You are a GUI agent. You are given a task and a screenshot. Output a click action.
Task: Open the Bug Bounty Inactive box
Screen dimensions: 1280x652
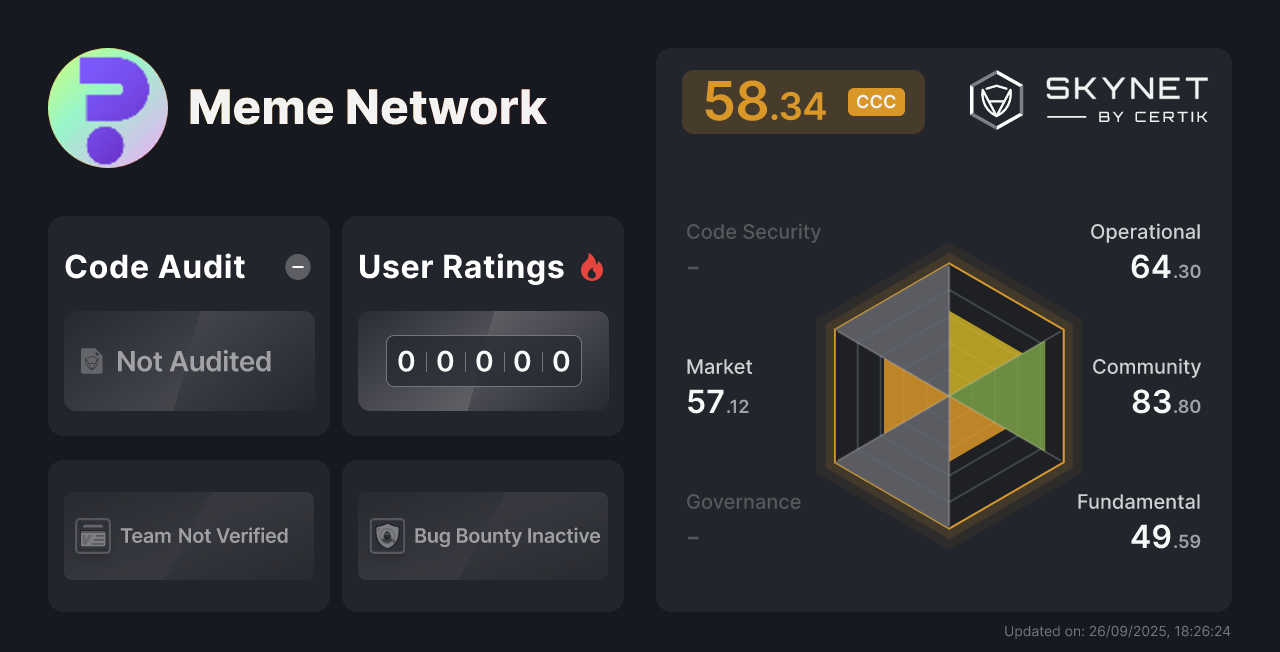(483, 536)
